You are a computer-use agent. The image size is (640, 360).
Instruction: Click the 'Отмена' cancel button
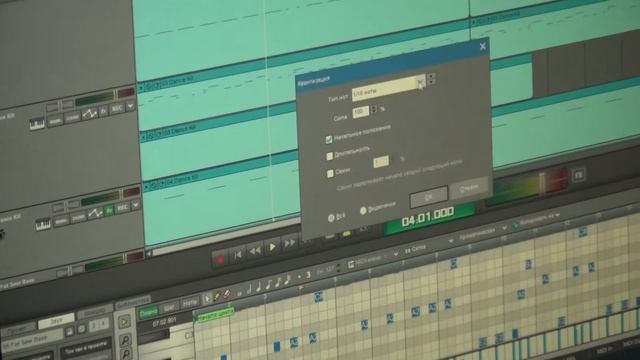coord(469,187)
